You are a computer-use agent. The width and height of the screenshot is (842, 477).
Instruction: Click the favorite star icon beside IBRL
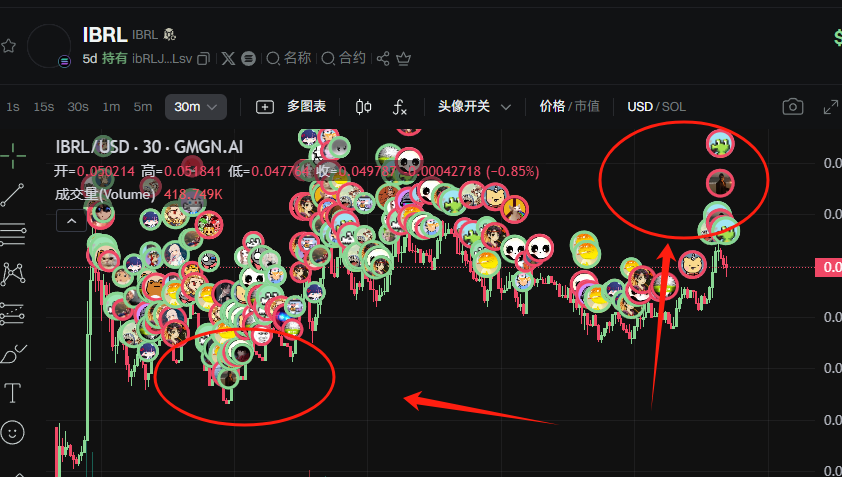(8, 46)
